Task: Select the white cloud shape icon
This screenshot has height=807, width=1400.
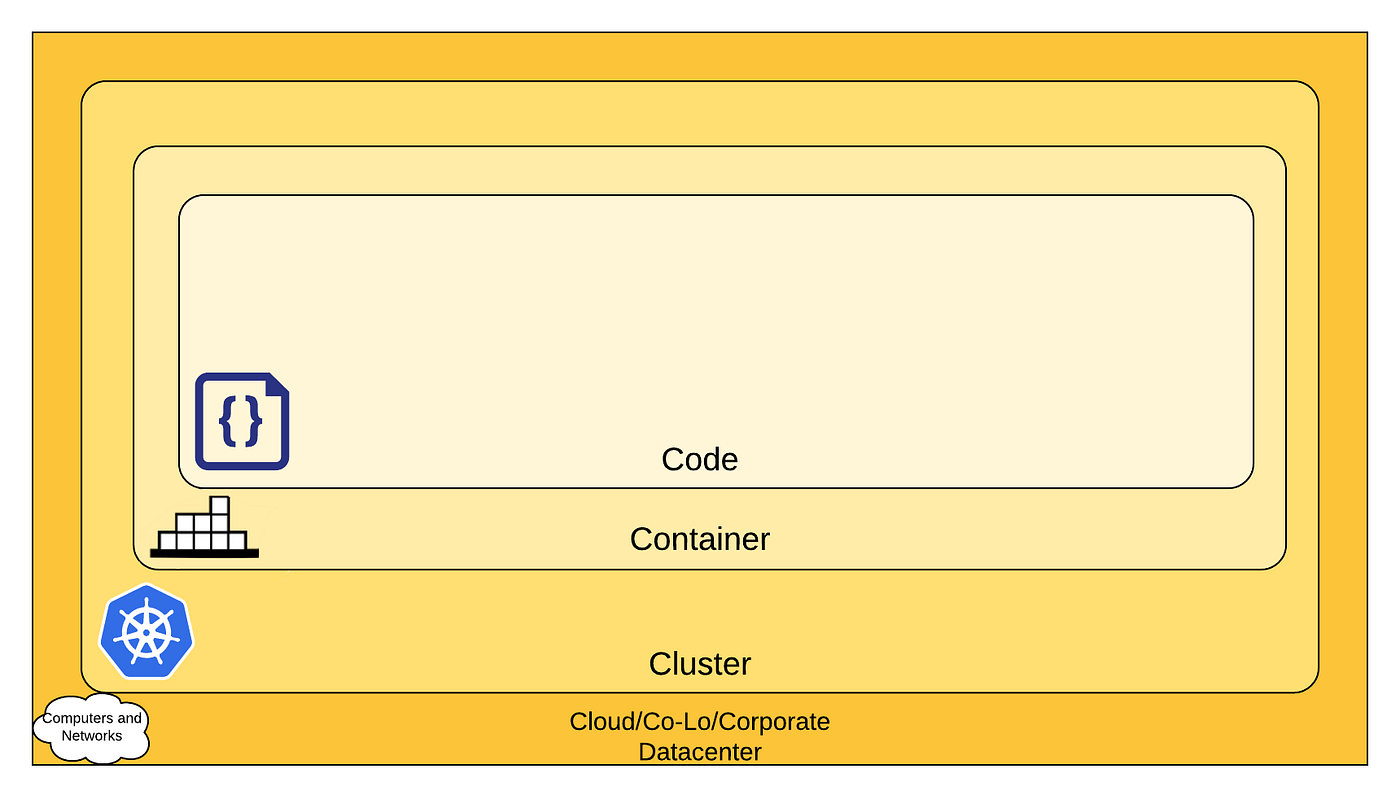Action: (x=91, y=727)
